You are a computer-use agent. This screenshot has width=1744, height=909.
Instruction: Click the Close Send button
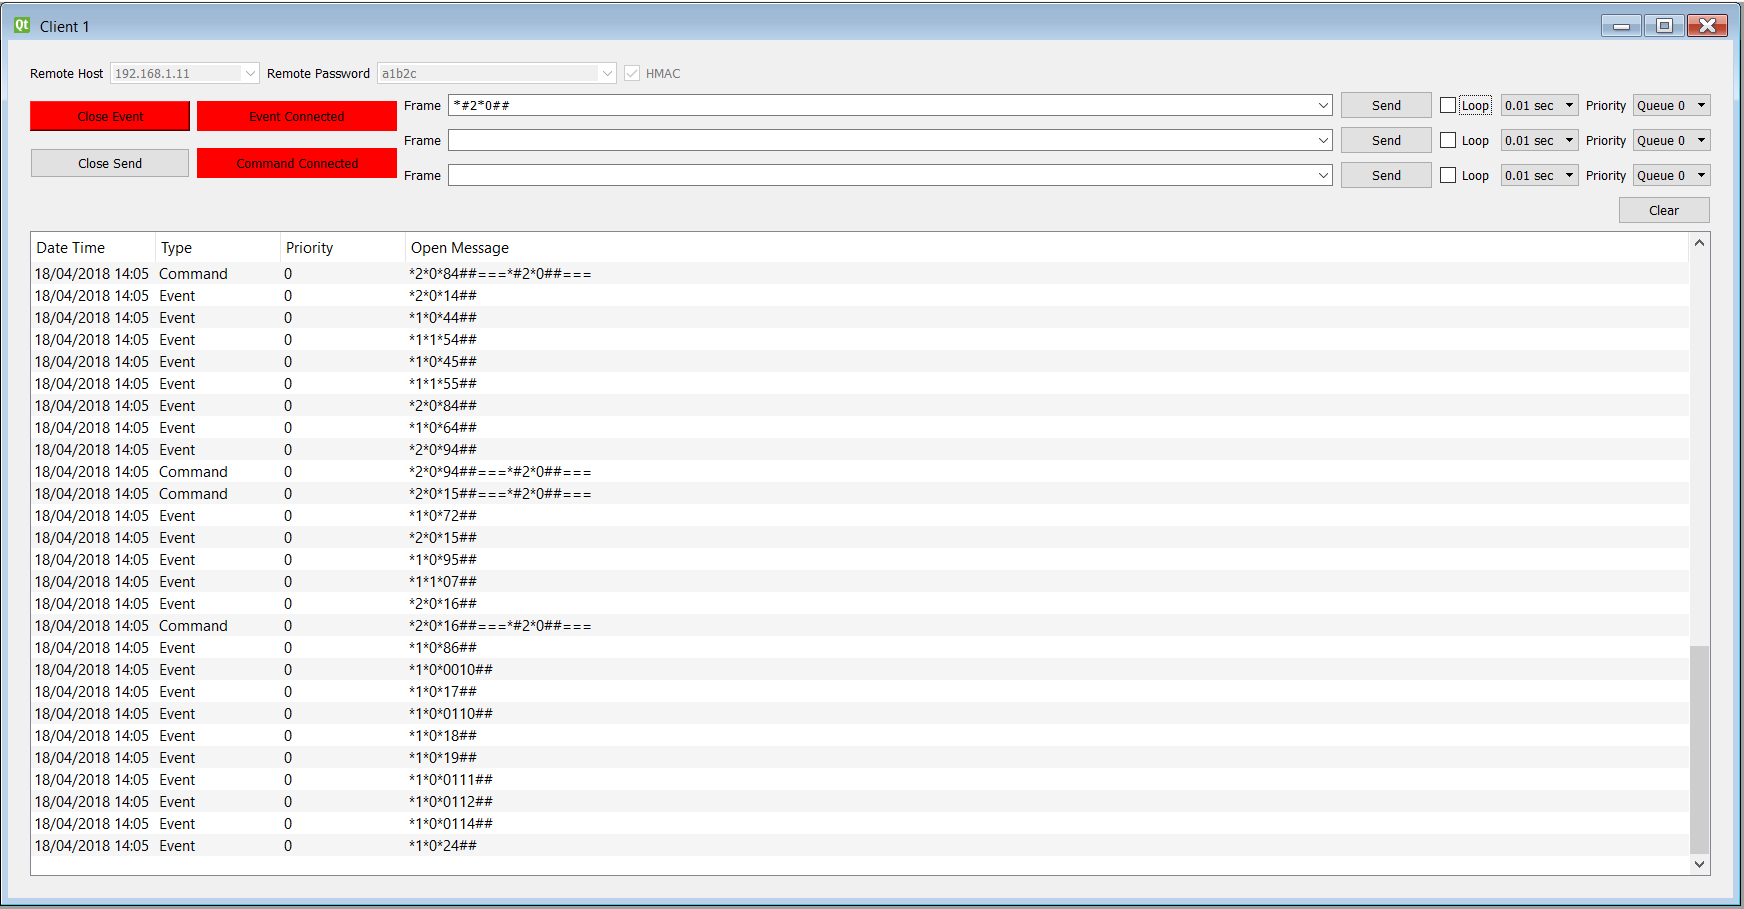click(x=110, y=163)
